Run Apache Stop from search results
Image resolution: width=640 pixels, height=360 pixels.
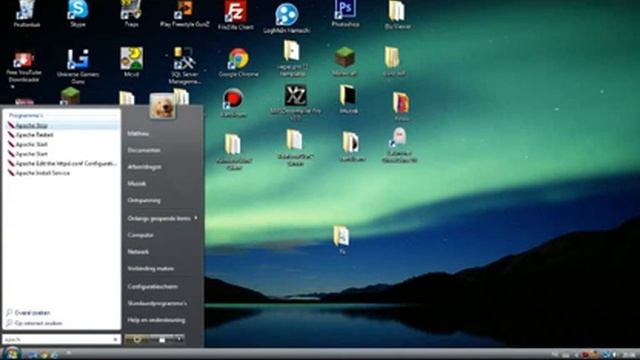[61, 126]
